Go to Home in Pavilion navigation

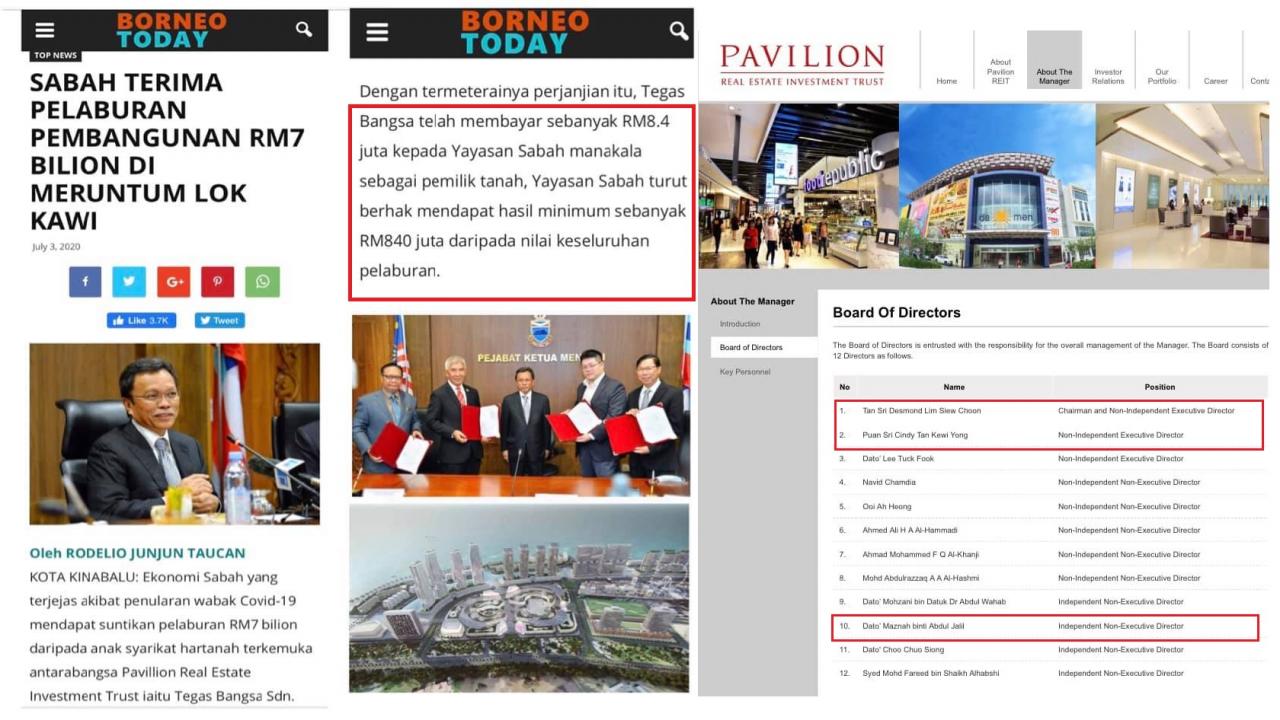(946, 81)
